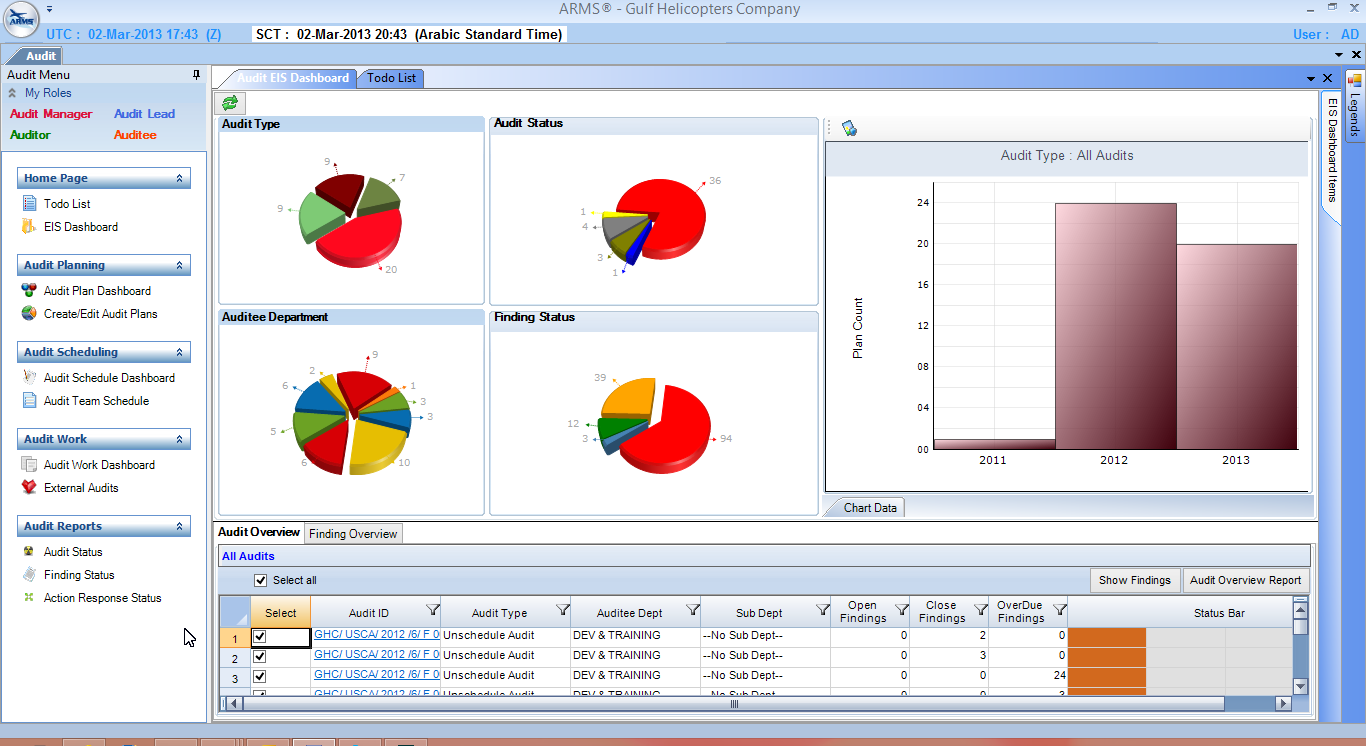Click the Audit Team Schedule icon
1367x746 pixels.
(x=29, y=401)
